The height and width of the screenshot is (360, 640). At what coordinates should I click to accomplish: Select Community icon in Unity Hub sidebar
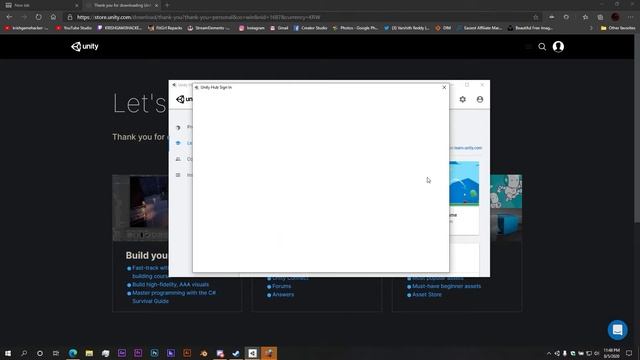178,159
